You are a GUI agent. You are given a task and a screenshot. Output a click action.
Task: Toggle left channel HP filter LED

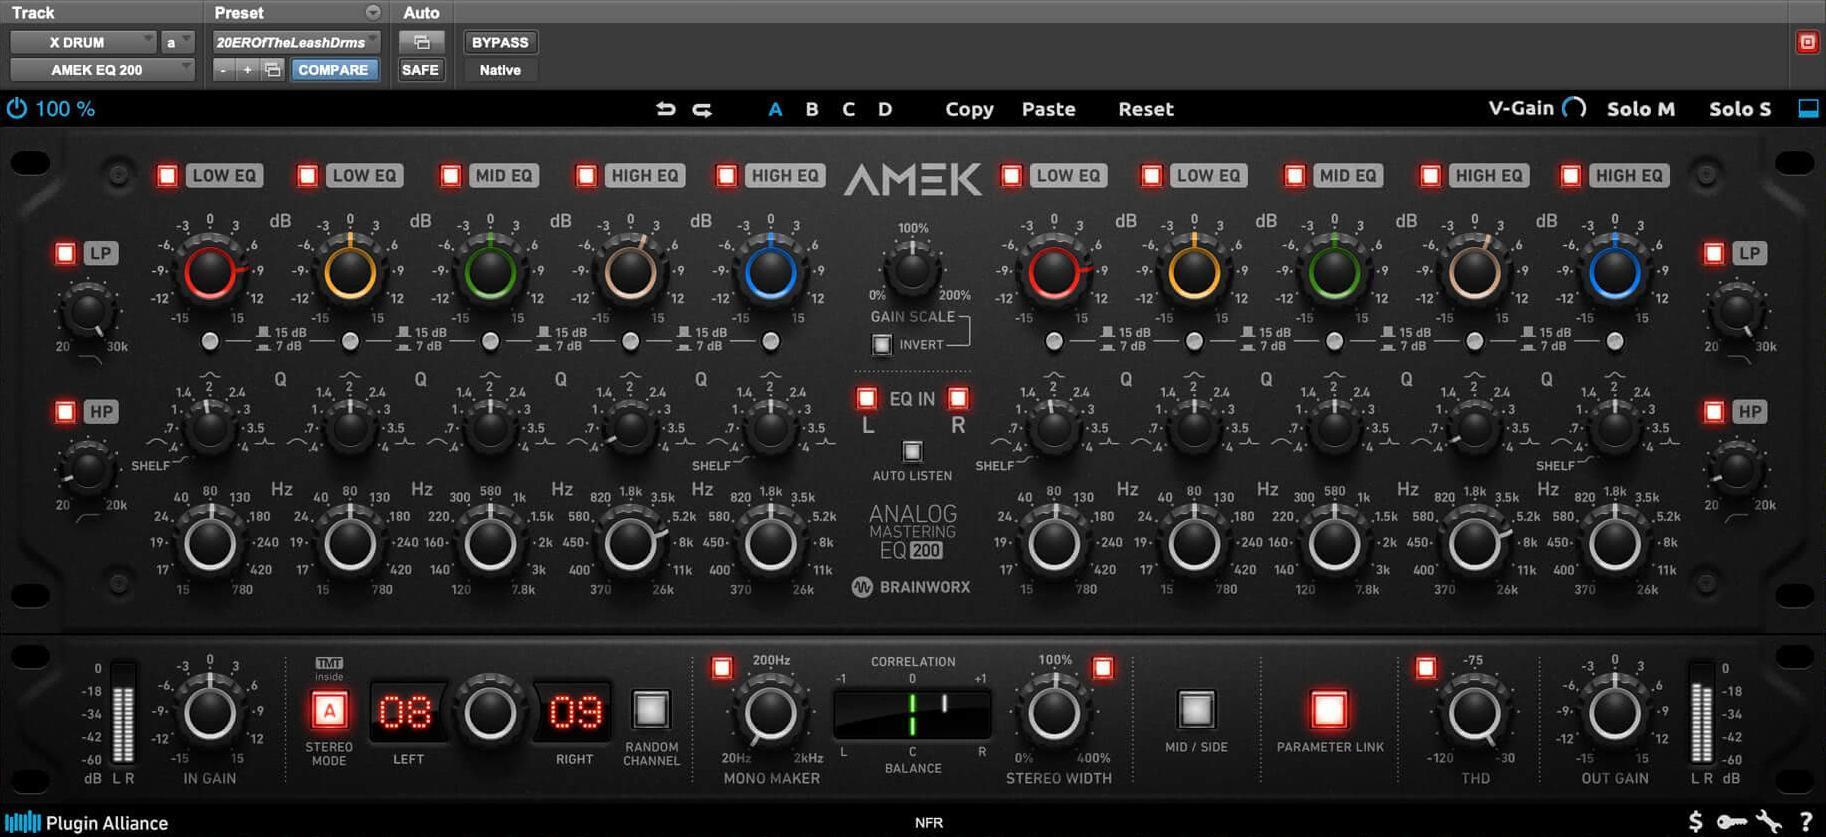(x=66, y=411)
